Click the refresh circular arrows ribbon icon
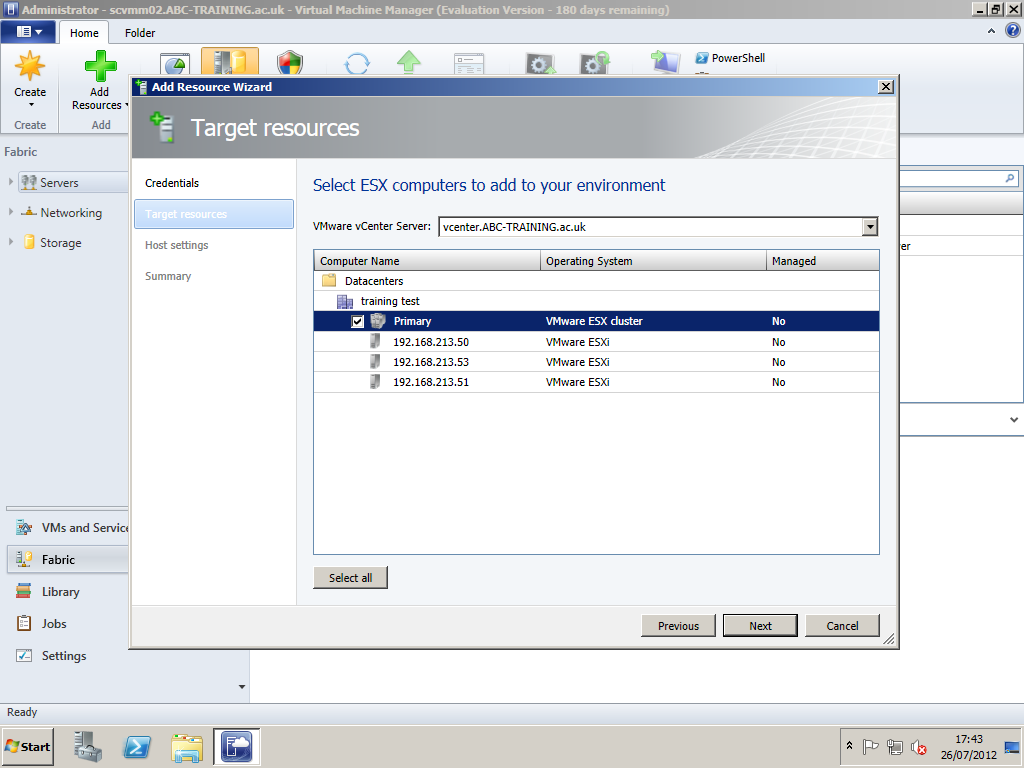Viewport: 1024px width, 768px height. (357, 63)
